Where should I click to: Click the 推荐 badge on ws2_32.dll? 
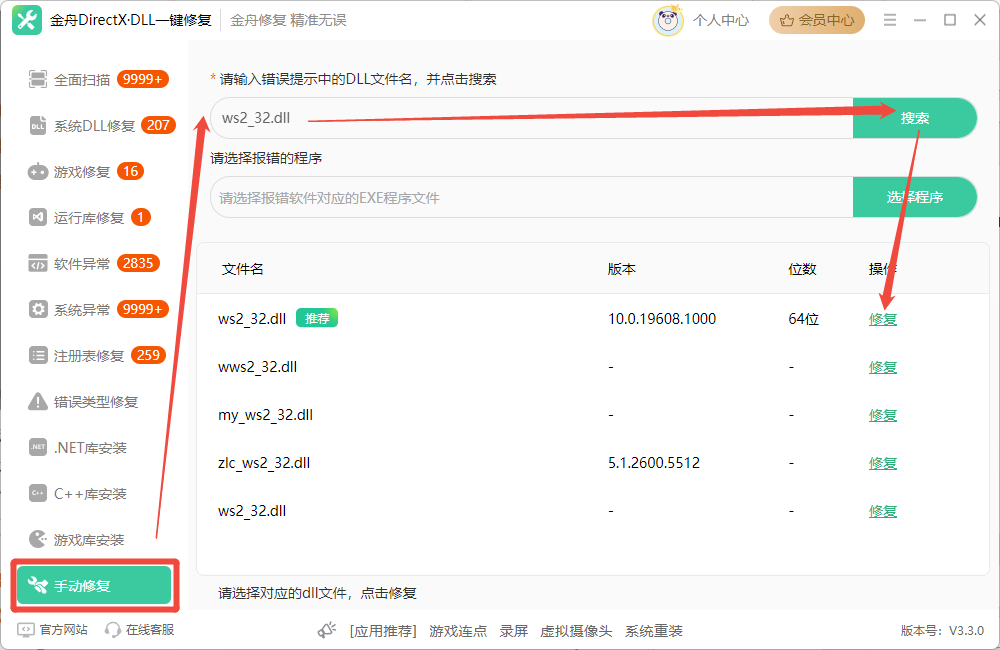[317, 318]
